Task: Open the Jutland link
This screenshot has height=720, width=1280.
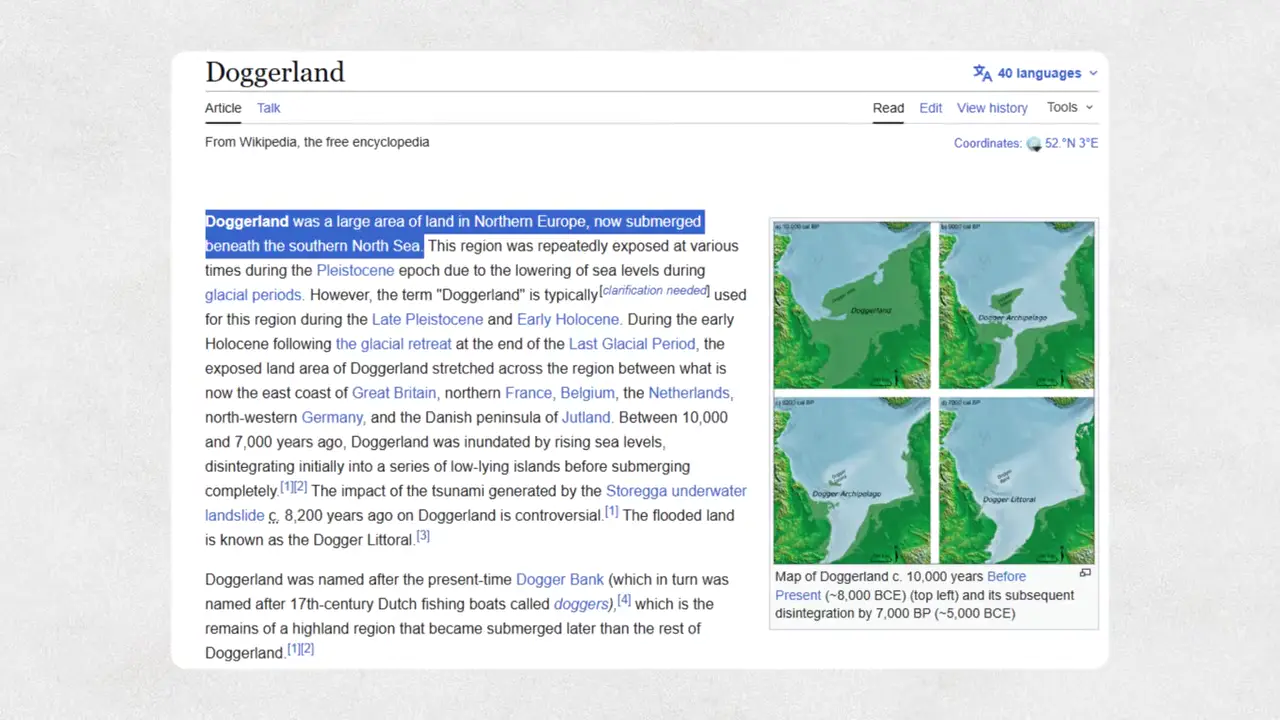Action: pos(586,417)
